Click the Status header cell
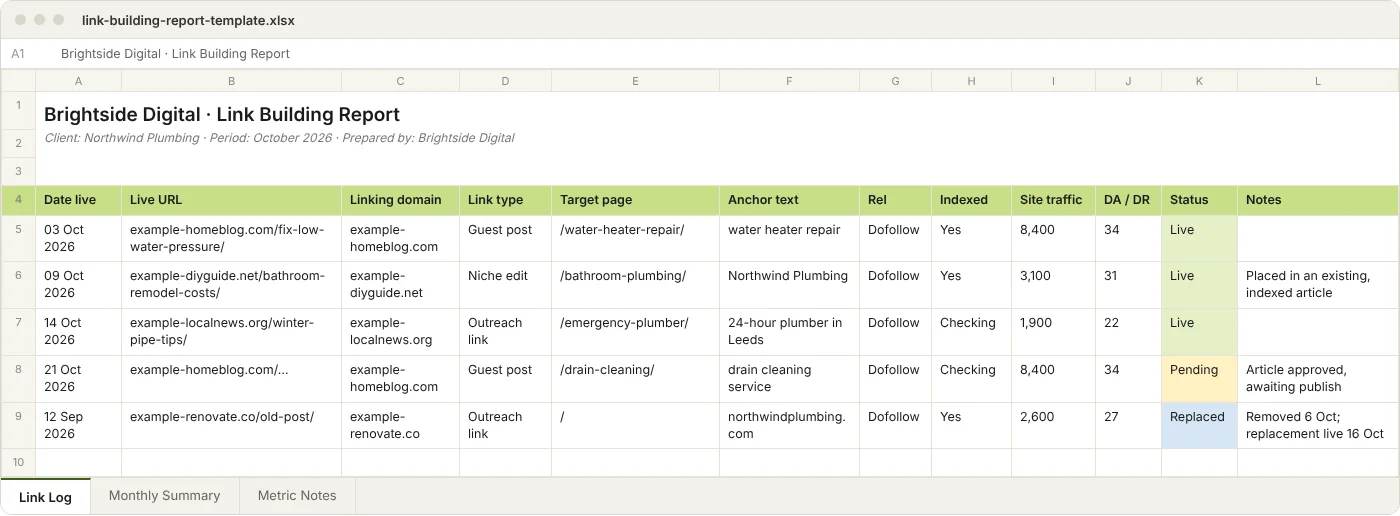1400x516 pixels. 1199,200
